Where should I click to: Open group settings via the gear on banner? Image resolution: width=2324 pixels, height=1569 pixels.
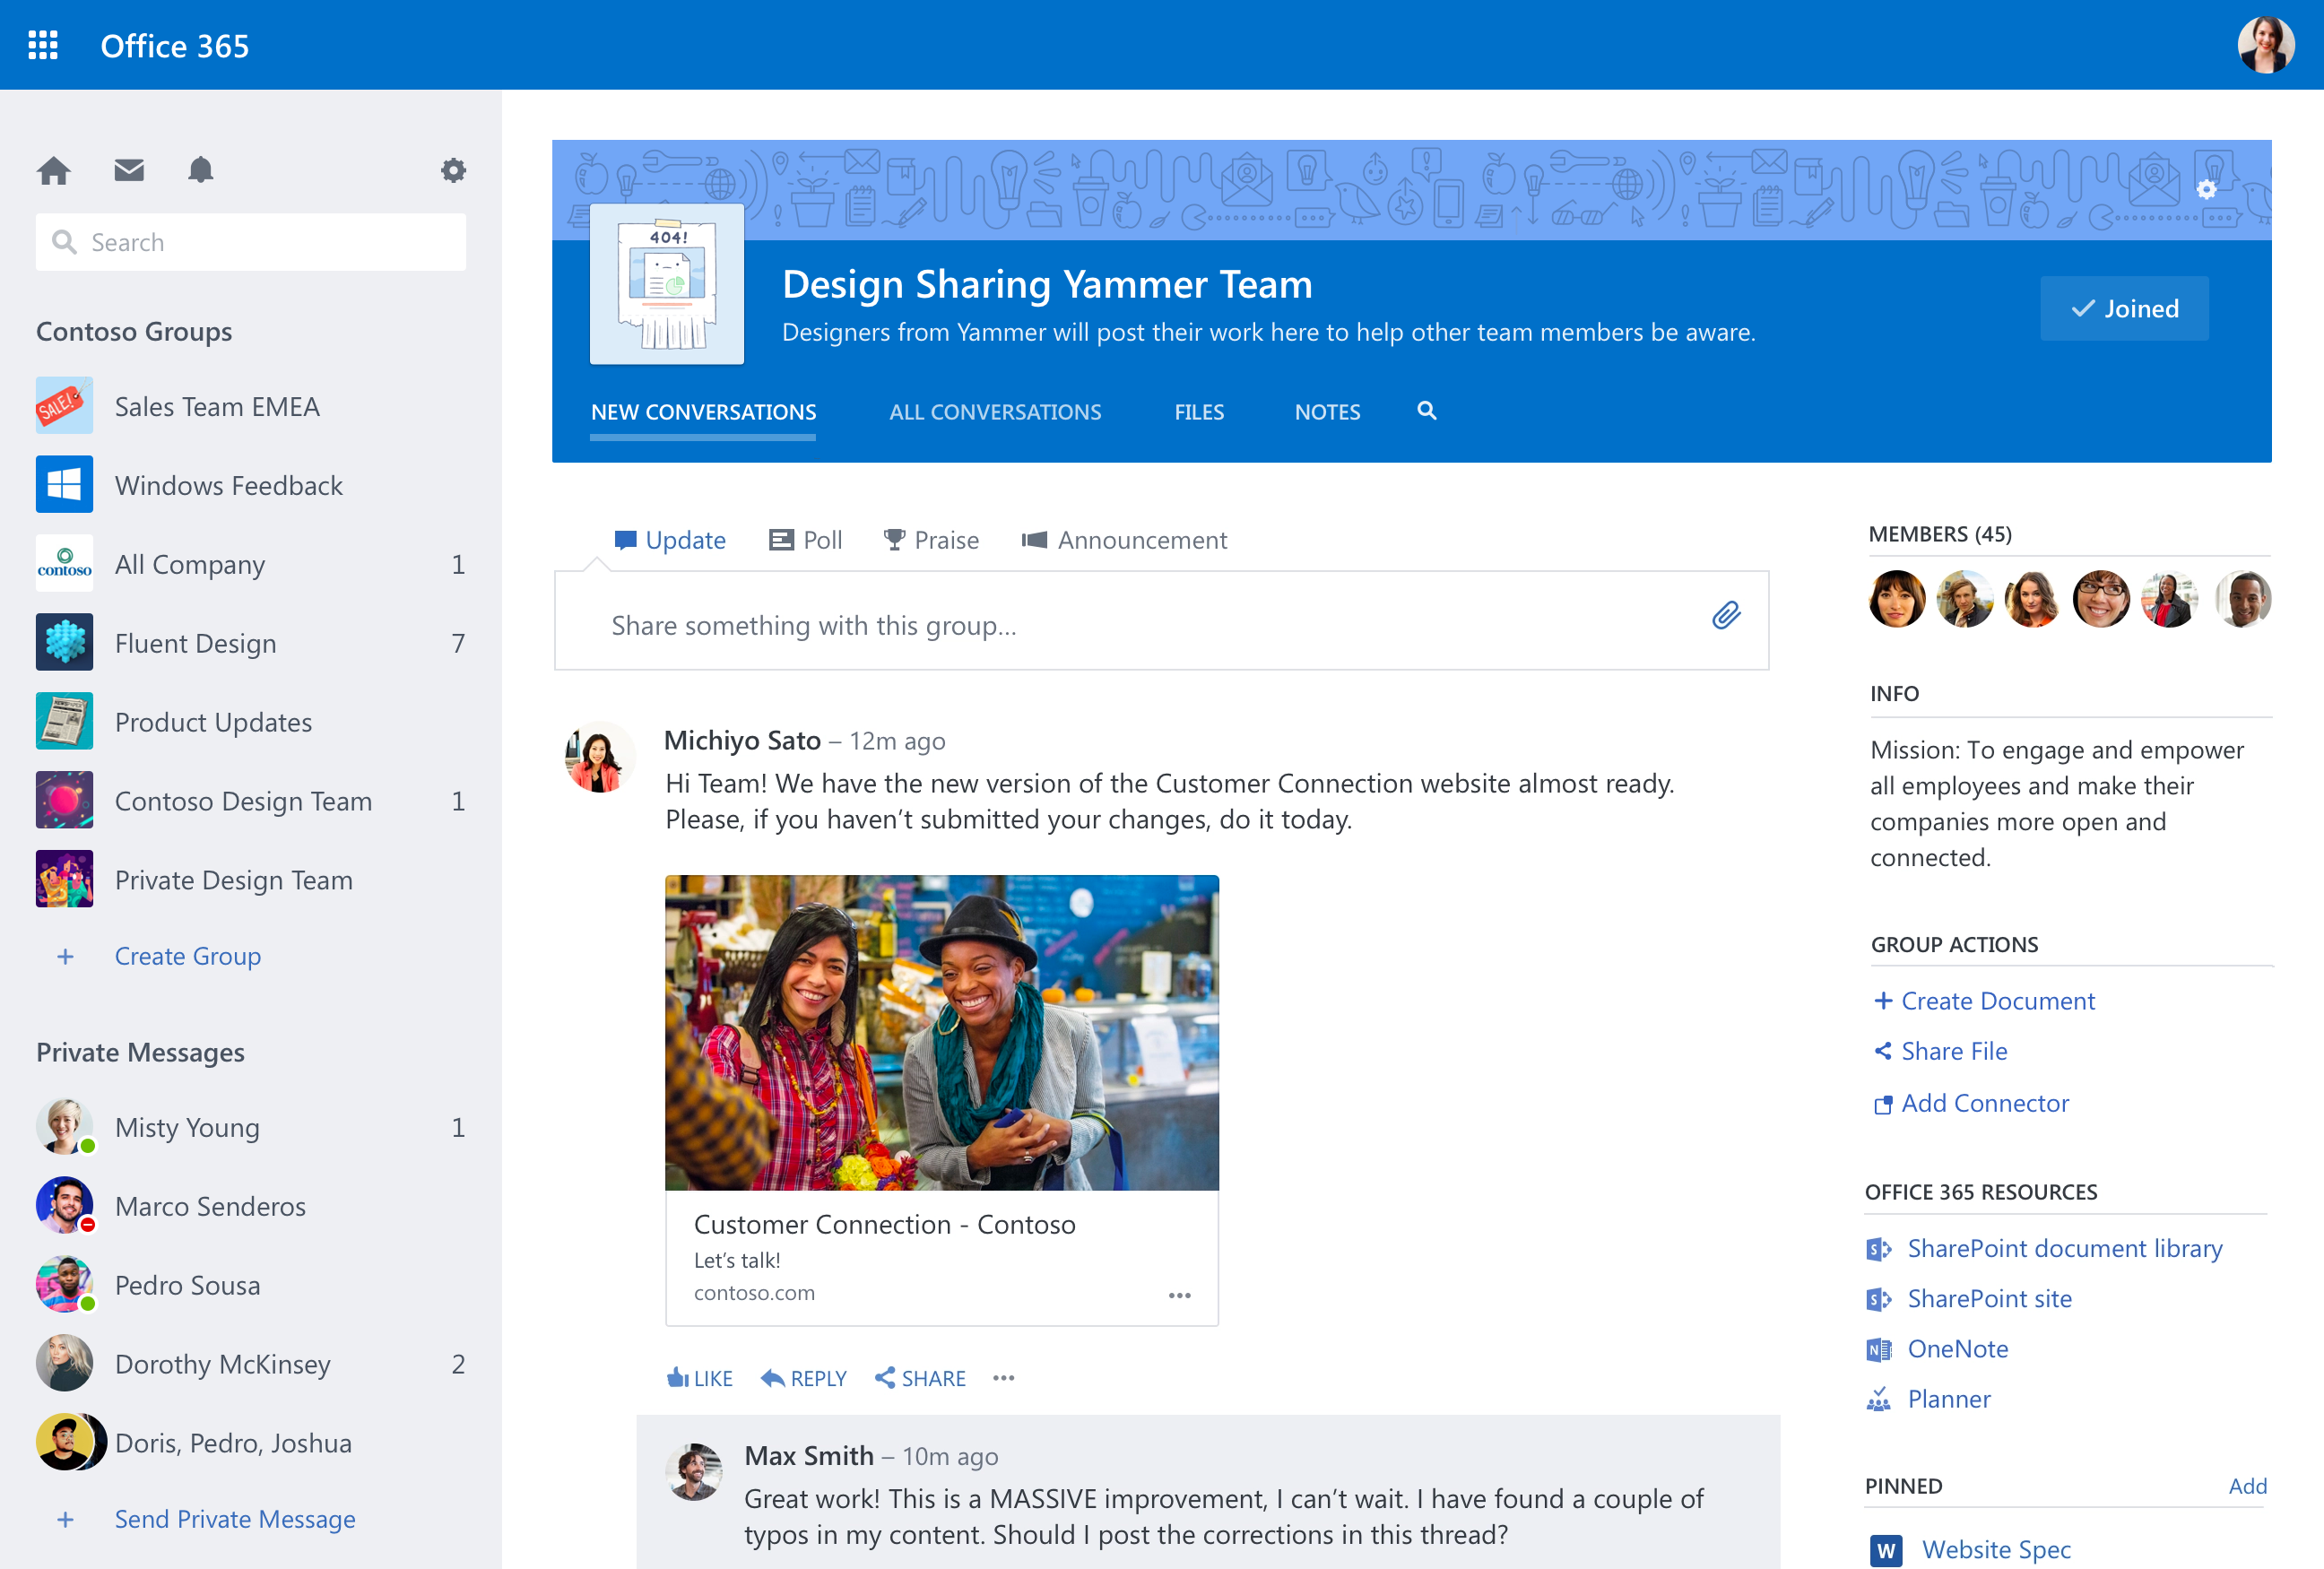click(x=2206, y=189)
